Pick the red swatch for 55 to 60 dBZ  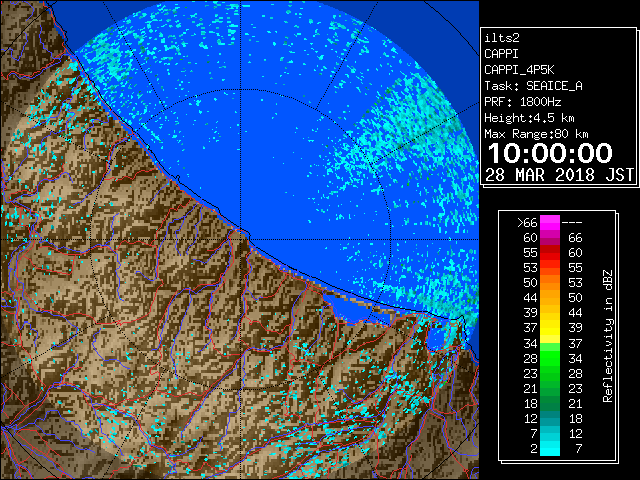(550, 253)
